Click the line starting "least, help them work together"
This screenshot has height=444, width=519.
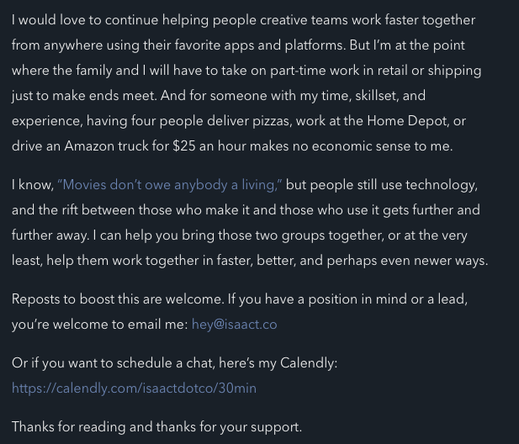[x=250, y=261]
